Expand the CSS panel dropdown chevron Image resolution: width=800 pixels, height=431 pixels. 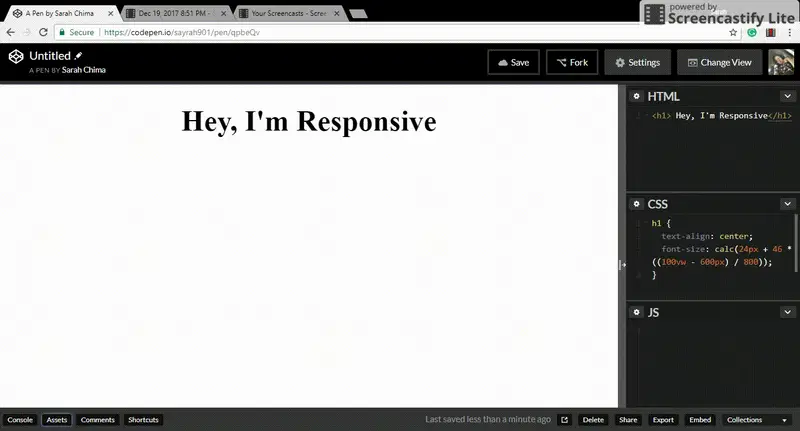click(787, 204)
